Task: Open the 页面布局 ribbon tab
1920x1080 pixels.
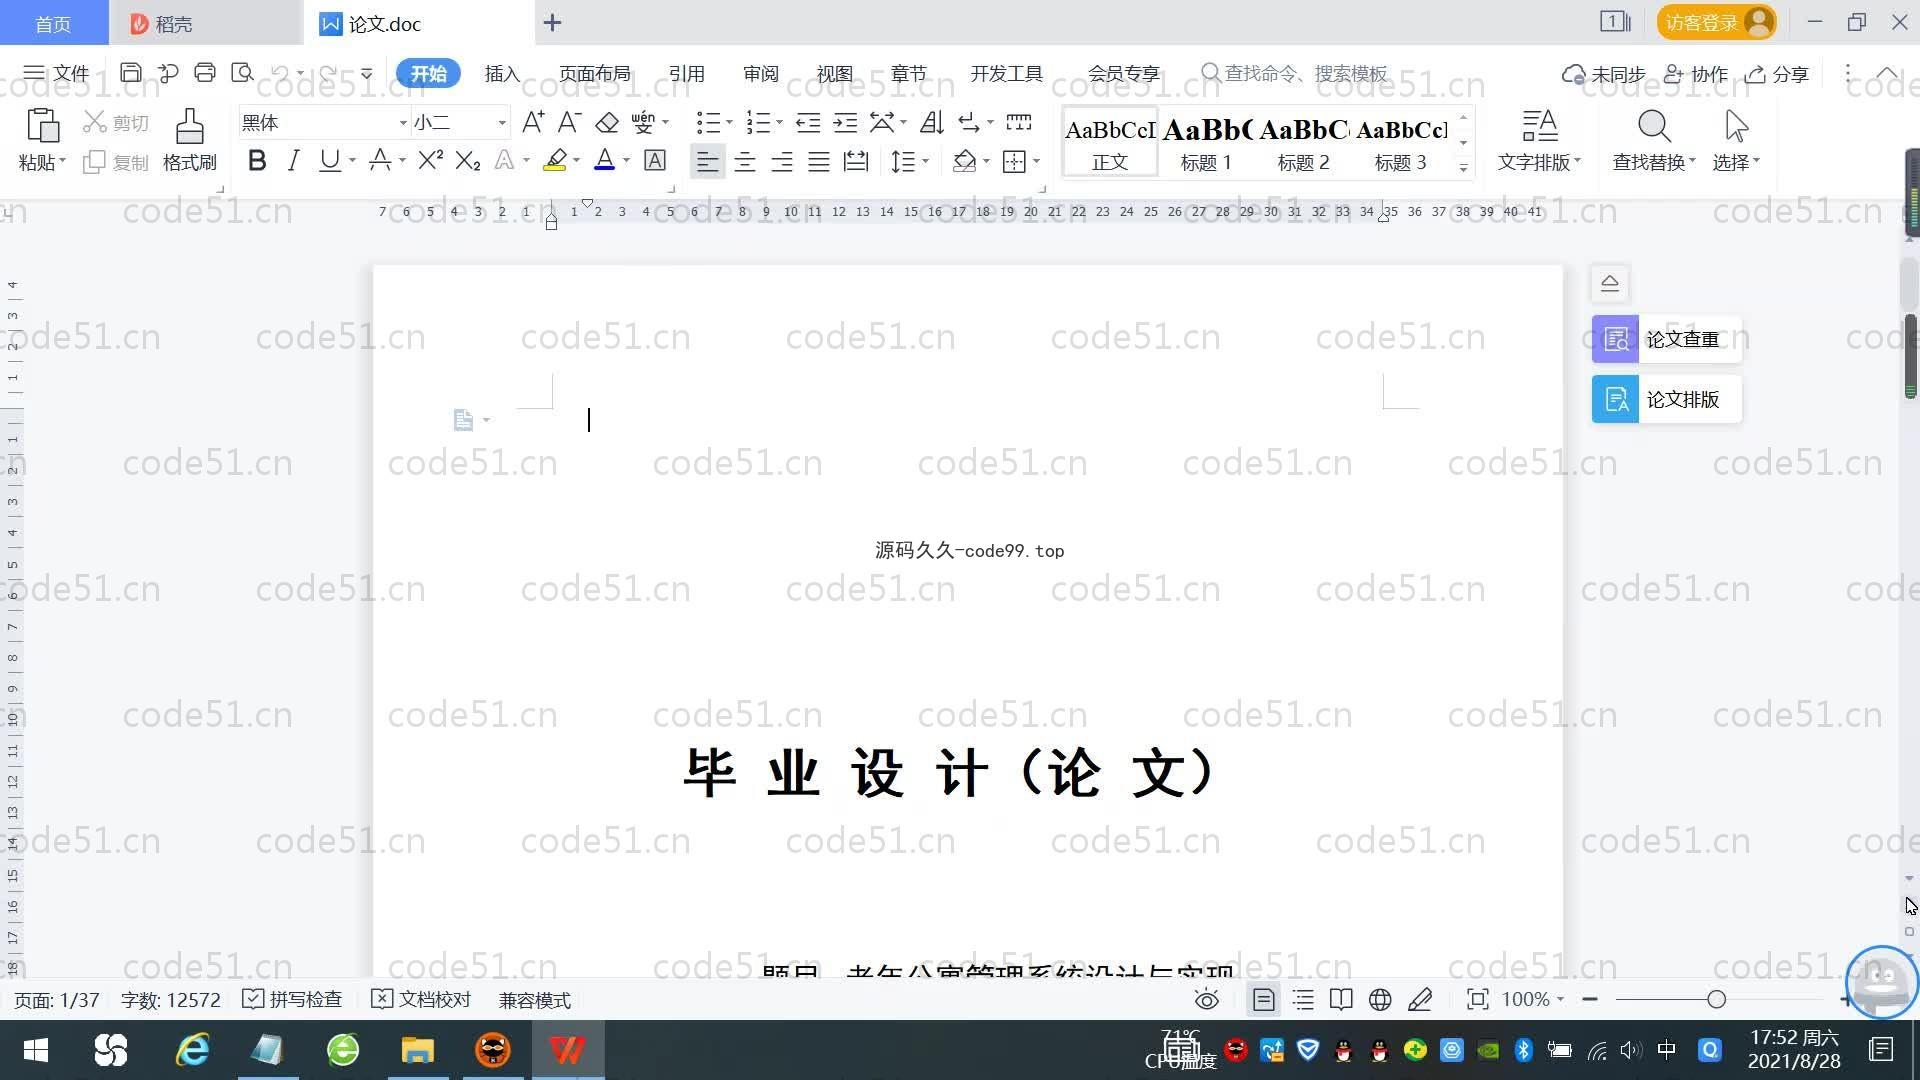Action: 594,74
